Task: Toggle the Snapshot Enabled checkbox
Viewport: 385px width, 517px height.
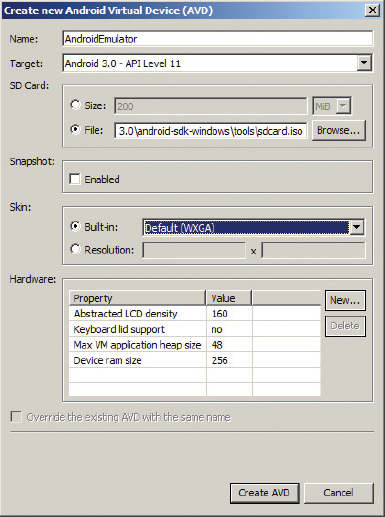Action: click(75, 179)
